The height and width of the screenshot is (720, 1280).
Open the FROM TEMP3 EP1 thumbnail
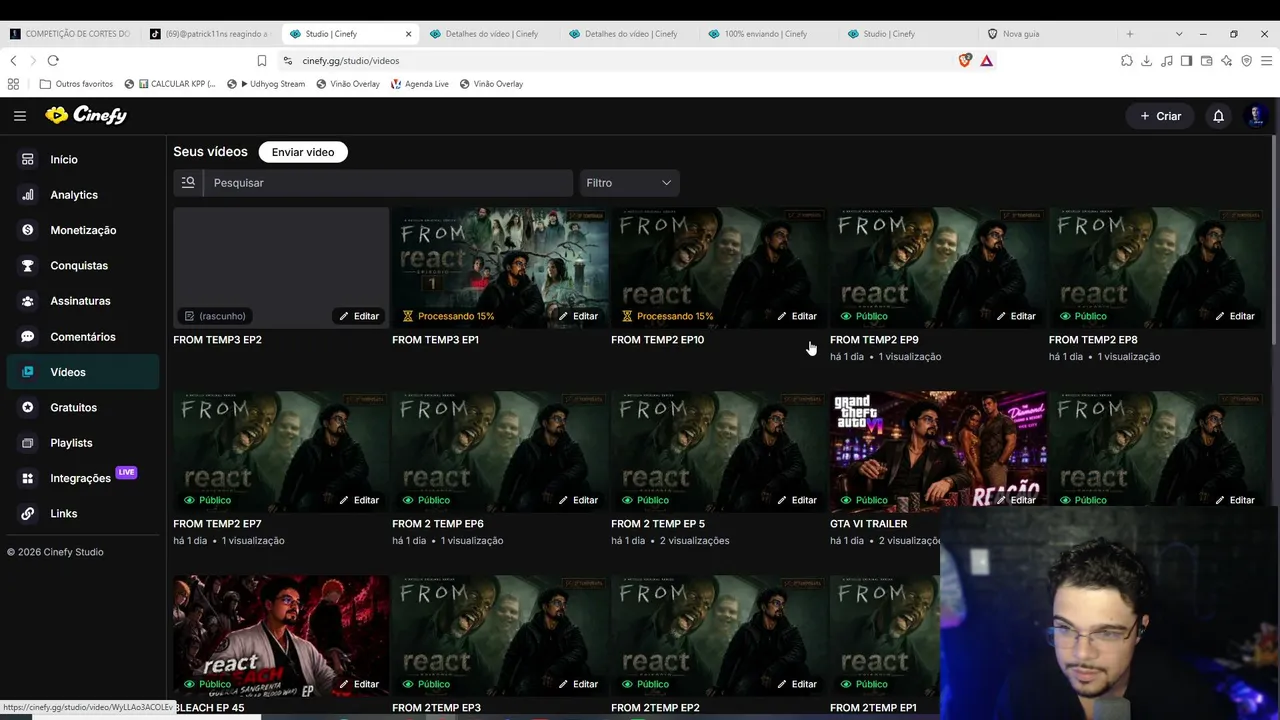click(500, 267)
